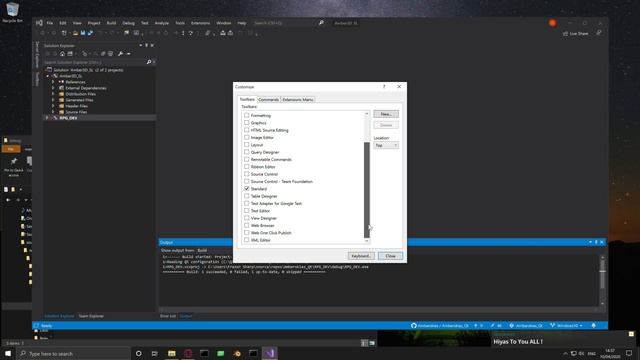Open Recycle Bin on the desktop

[x=12, y=12]
